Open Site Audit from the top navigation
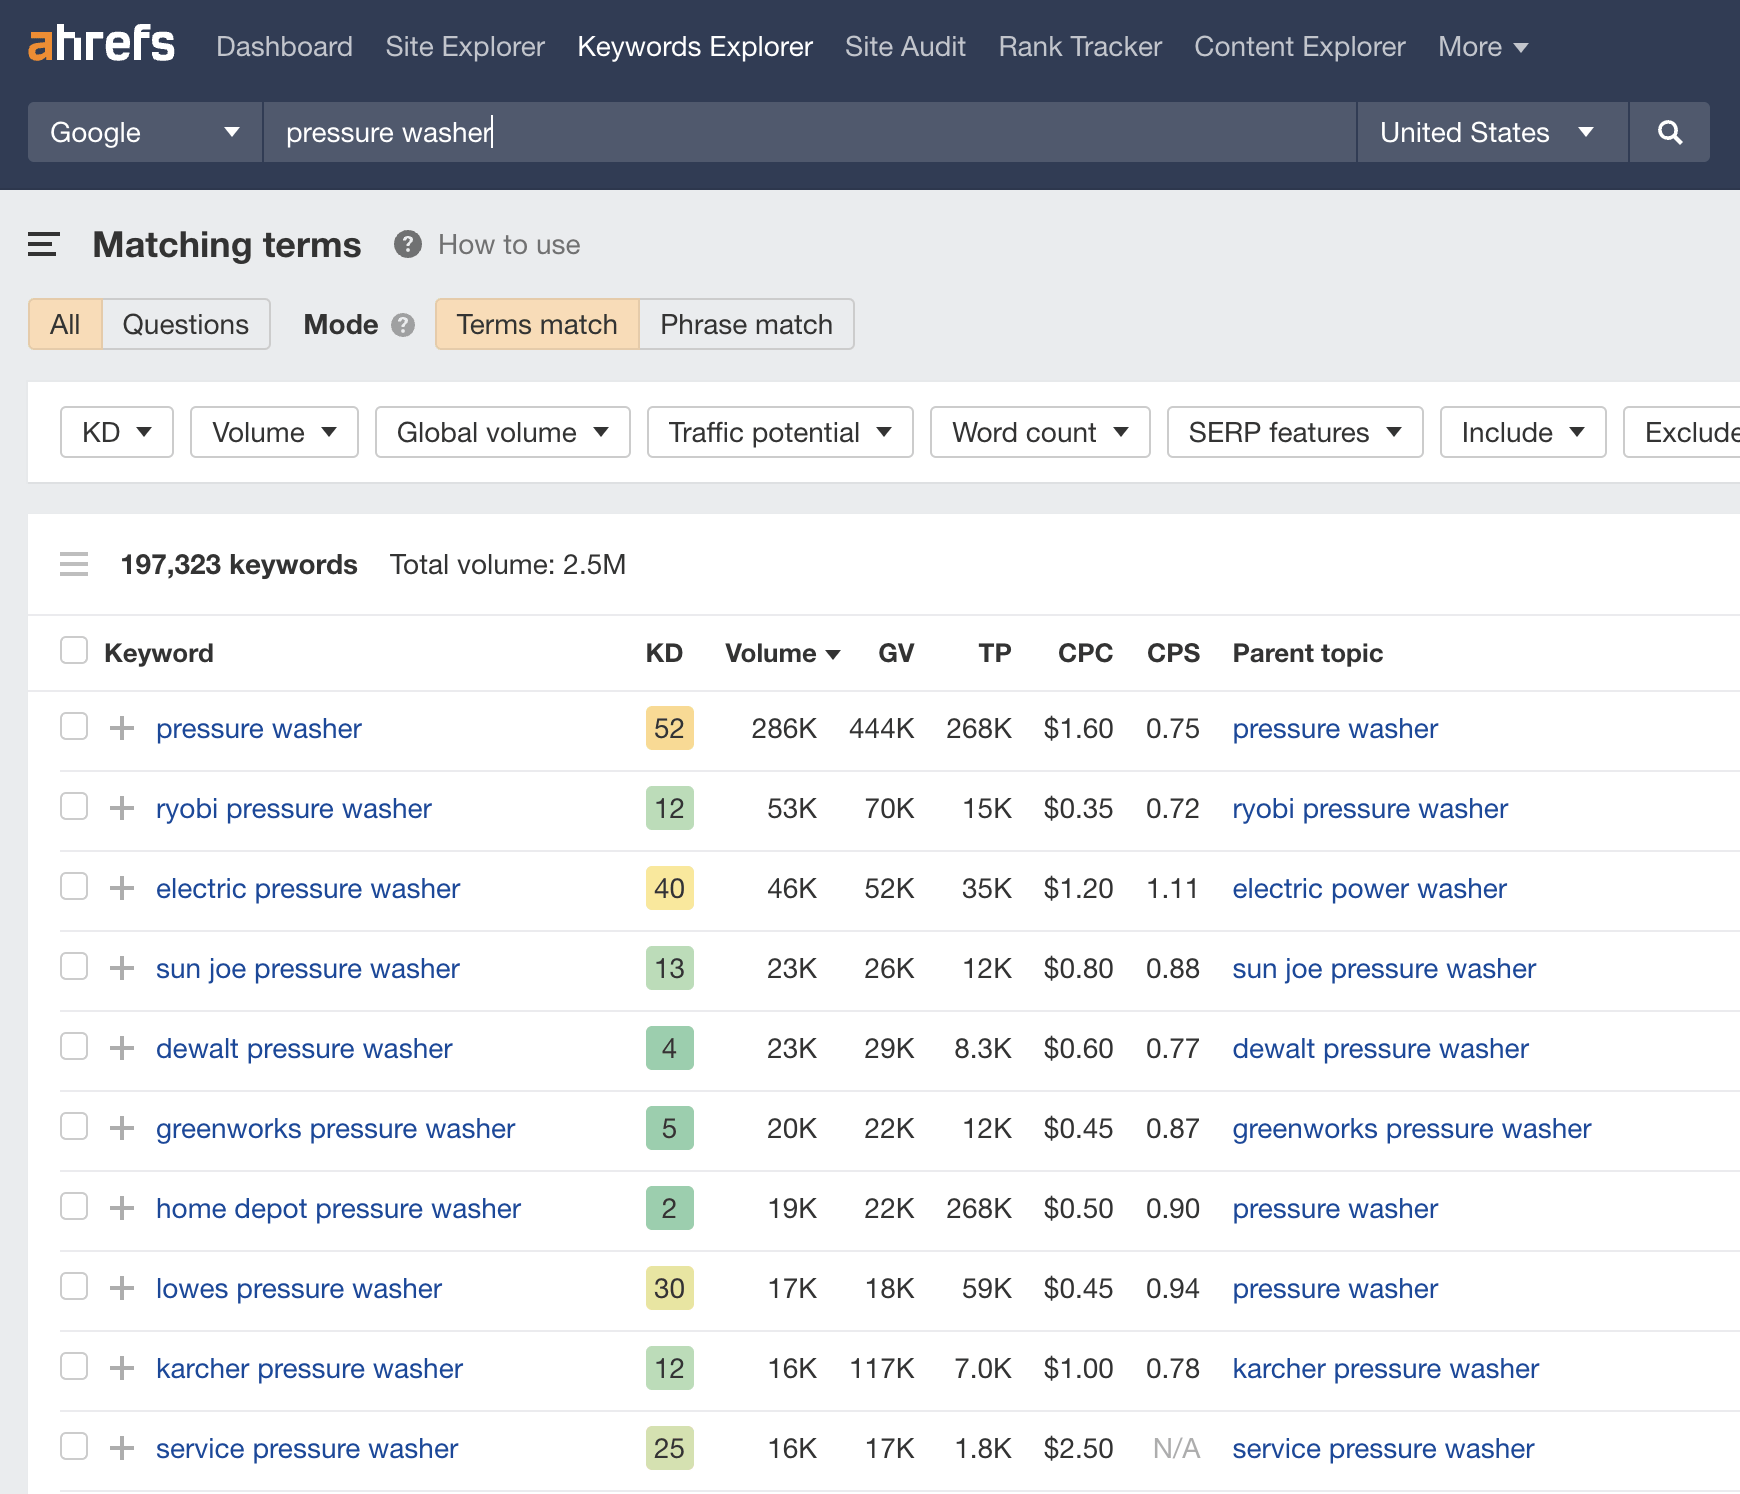Viewport: 1740px width, 1494px height. [x=905, y=46]
